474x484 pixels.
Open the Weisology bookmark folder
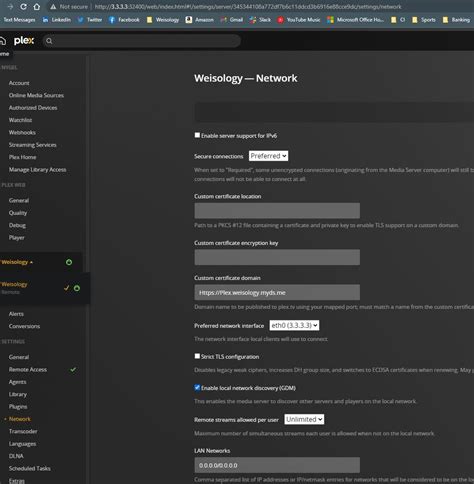[163, 20]
